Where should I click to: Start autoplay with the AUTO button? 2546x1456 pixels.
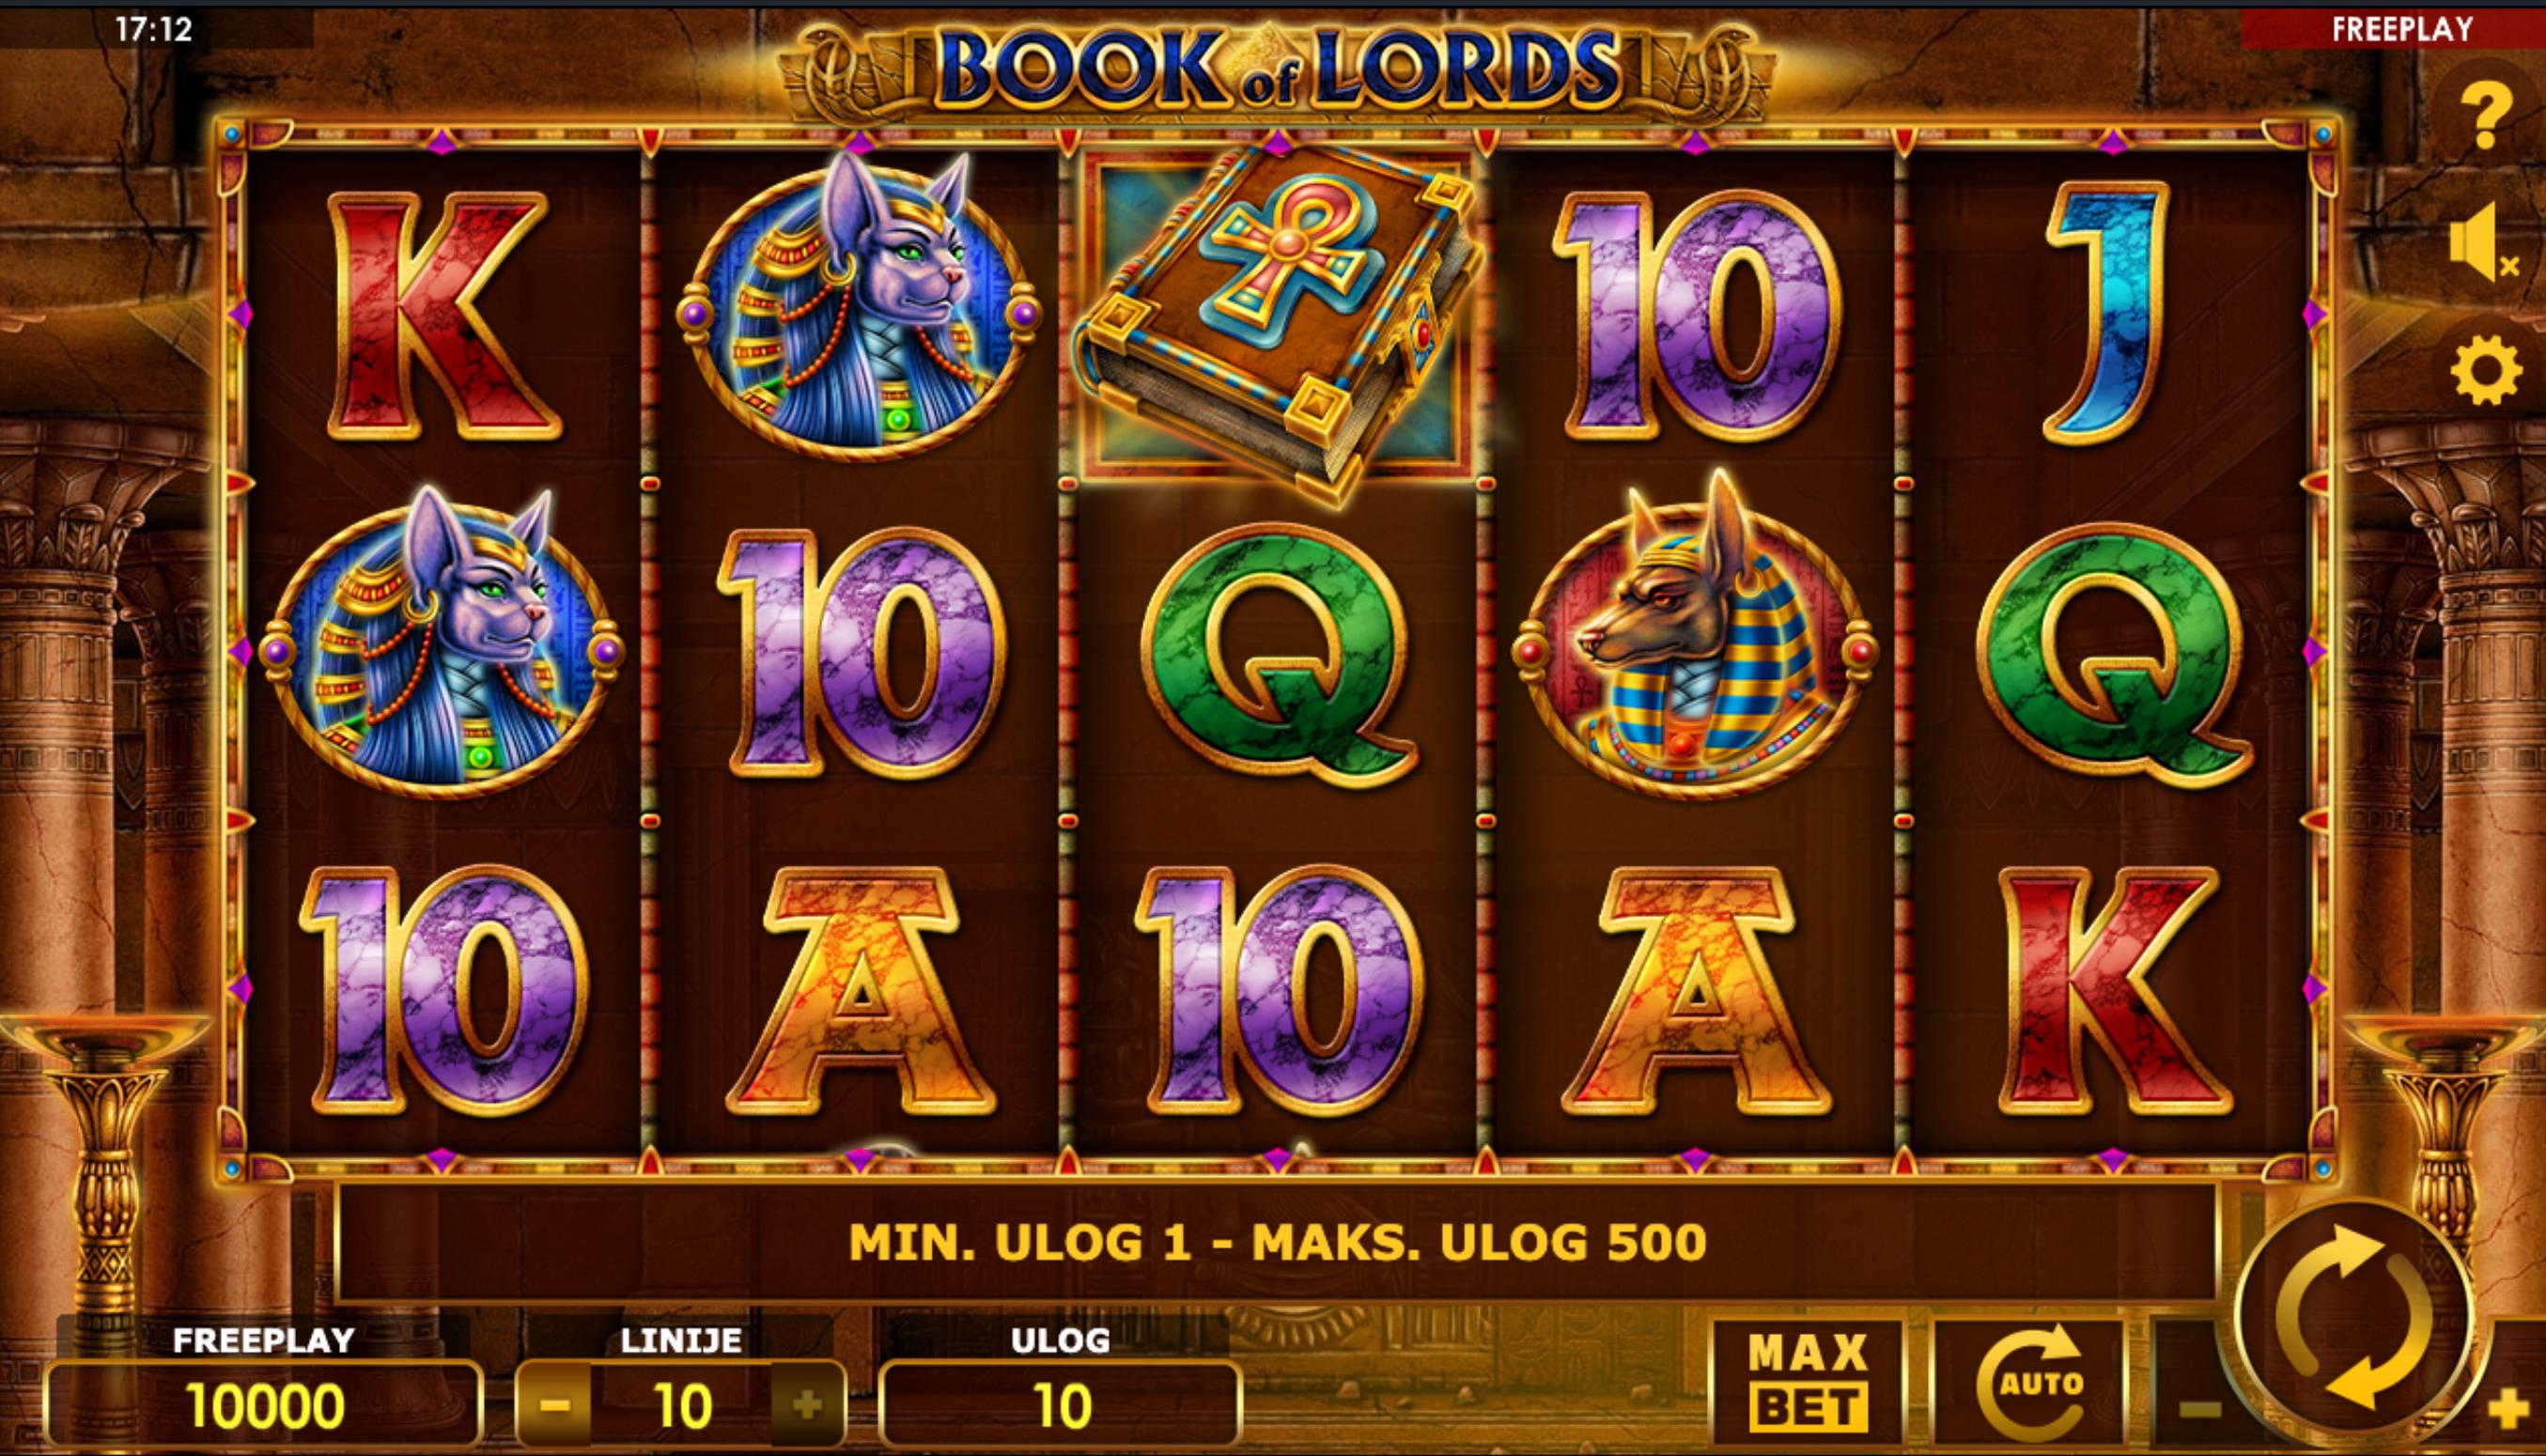(2028, 1383)
